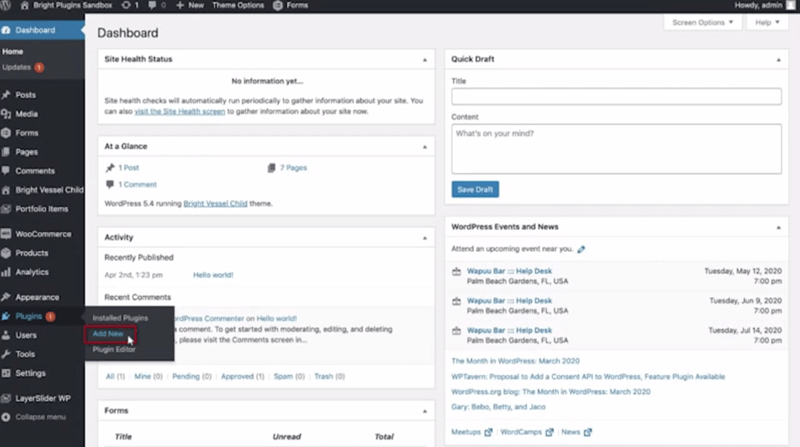This screenshot has width=800, height=447.
Task: Open WPTavern Consent API proposal article
Action: coord(588,377)
